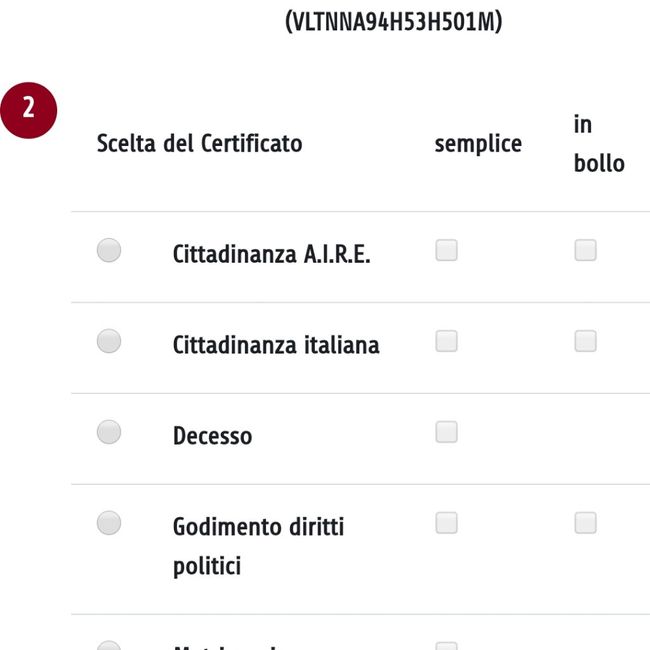Select the Cittadinanza A.I.R.E. radio button

pos(109,251)
